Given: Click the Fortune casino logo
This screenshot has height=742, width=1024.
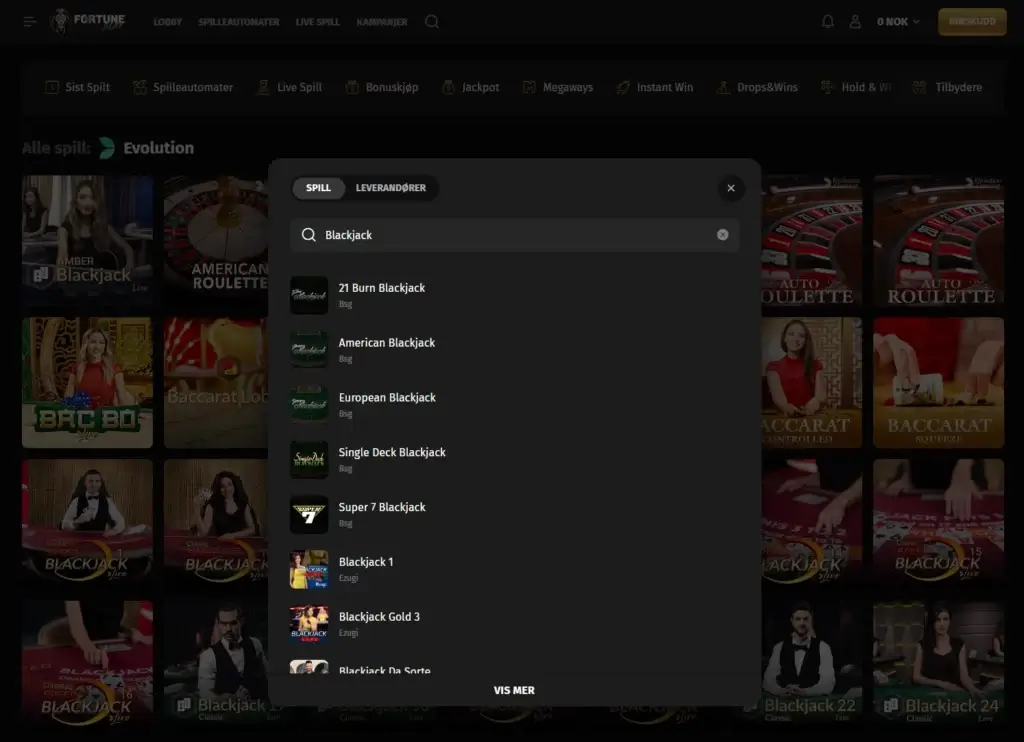Looking at the screenshot, I should (x=88, y=22).
